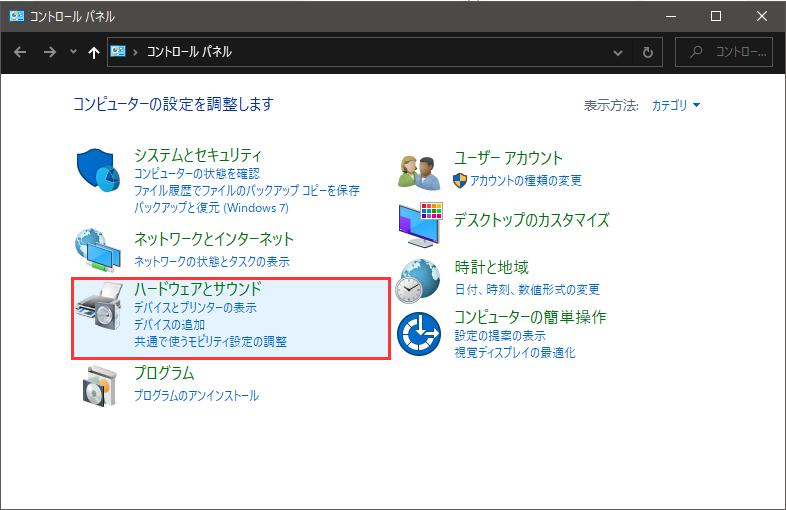
Task: Click the 時計と地域 clock globe icon
Action: click(x=418, y=281)
